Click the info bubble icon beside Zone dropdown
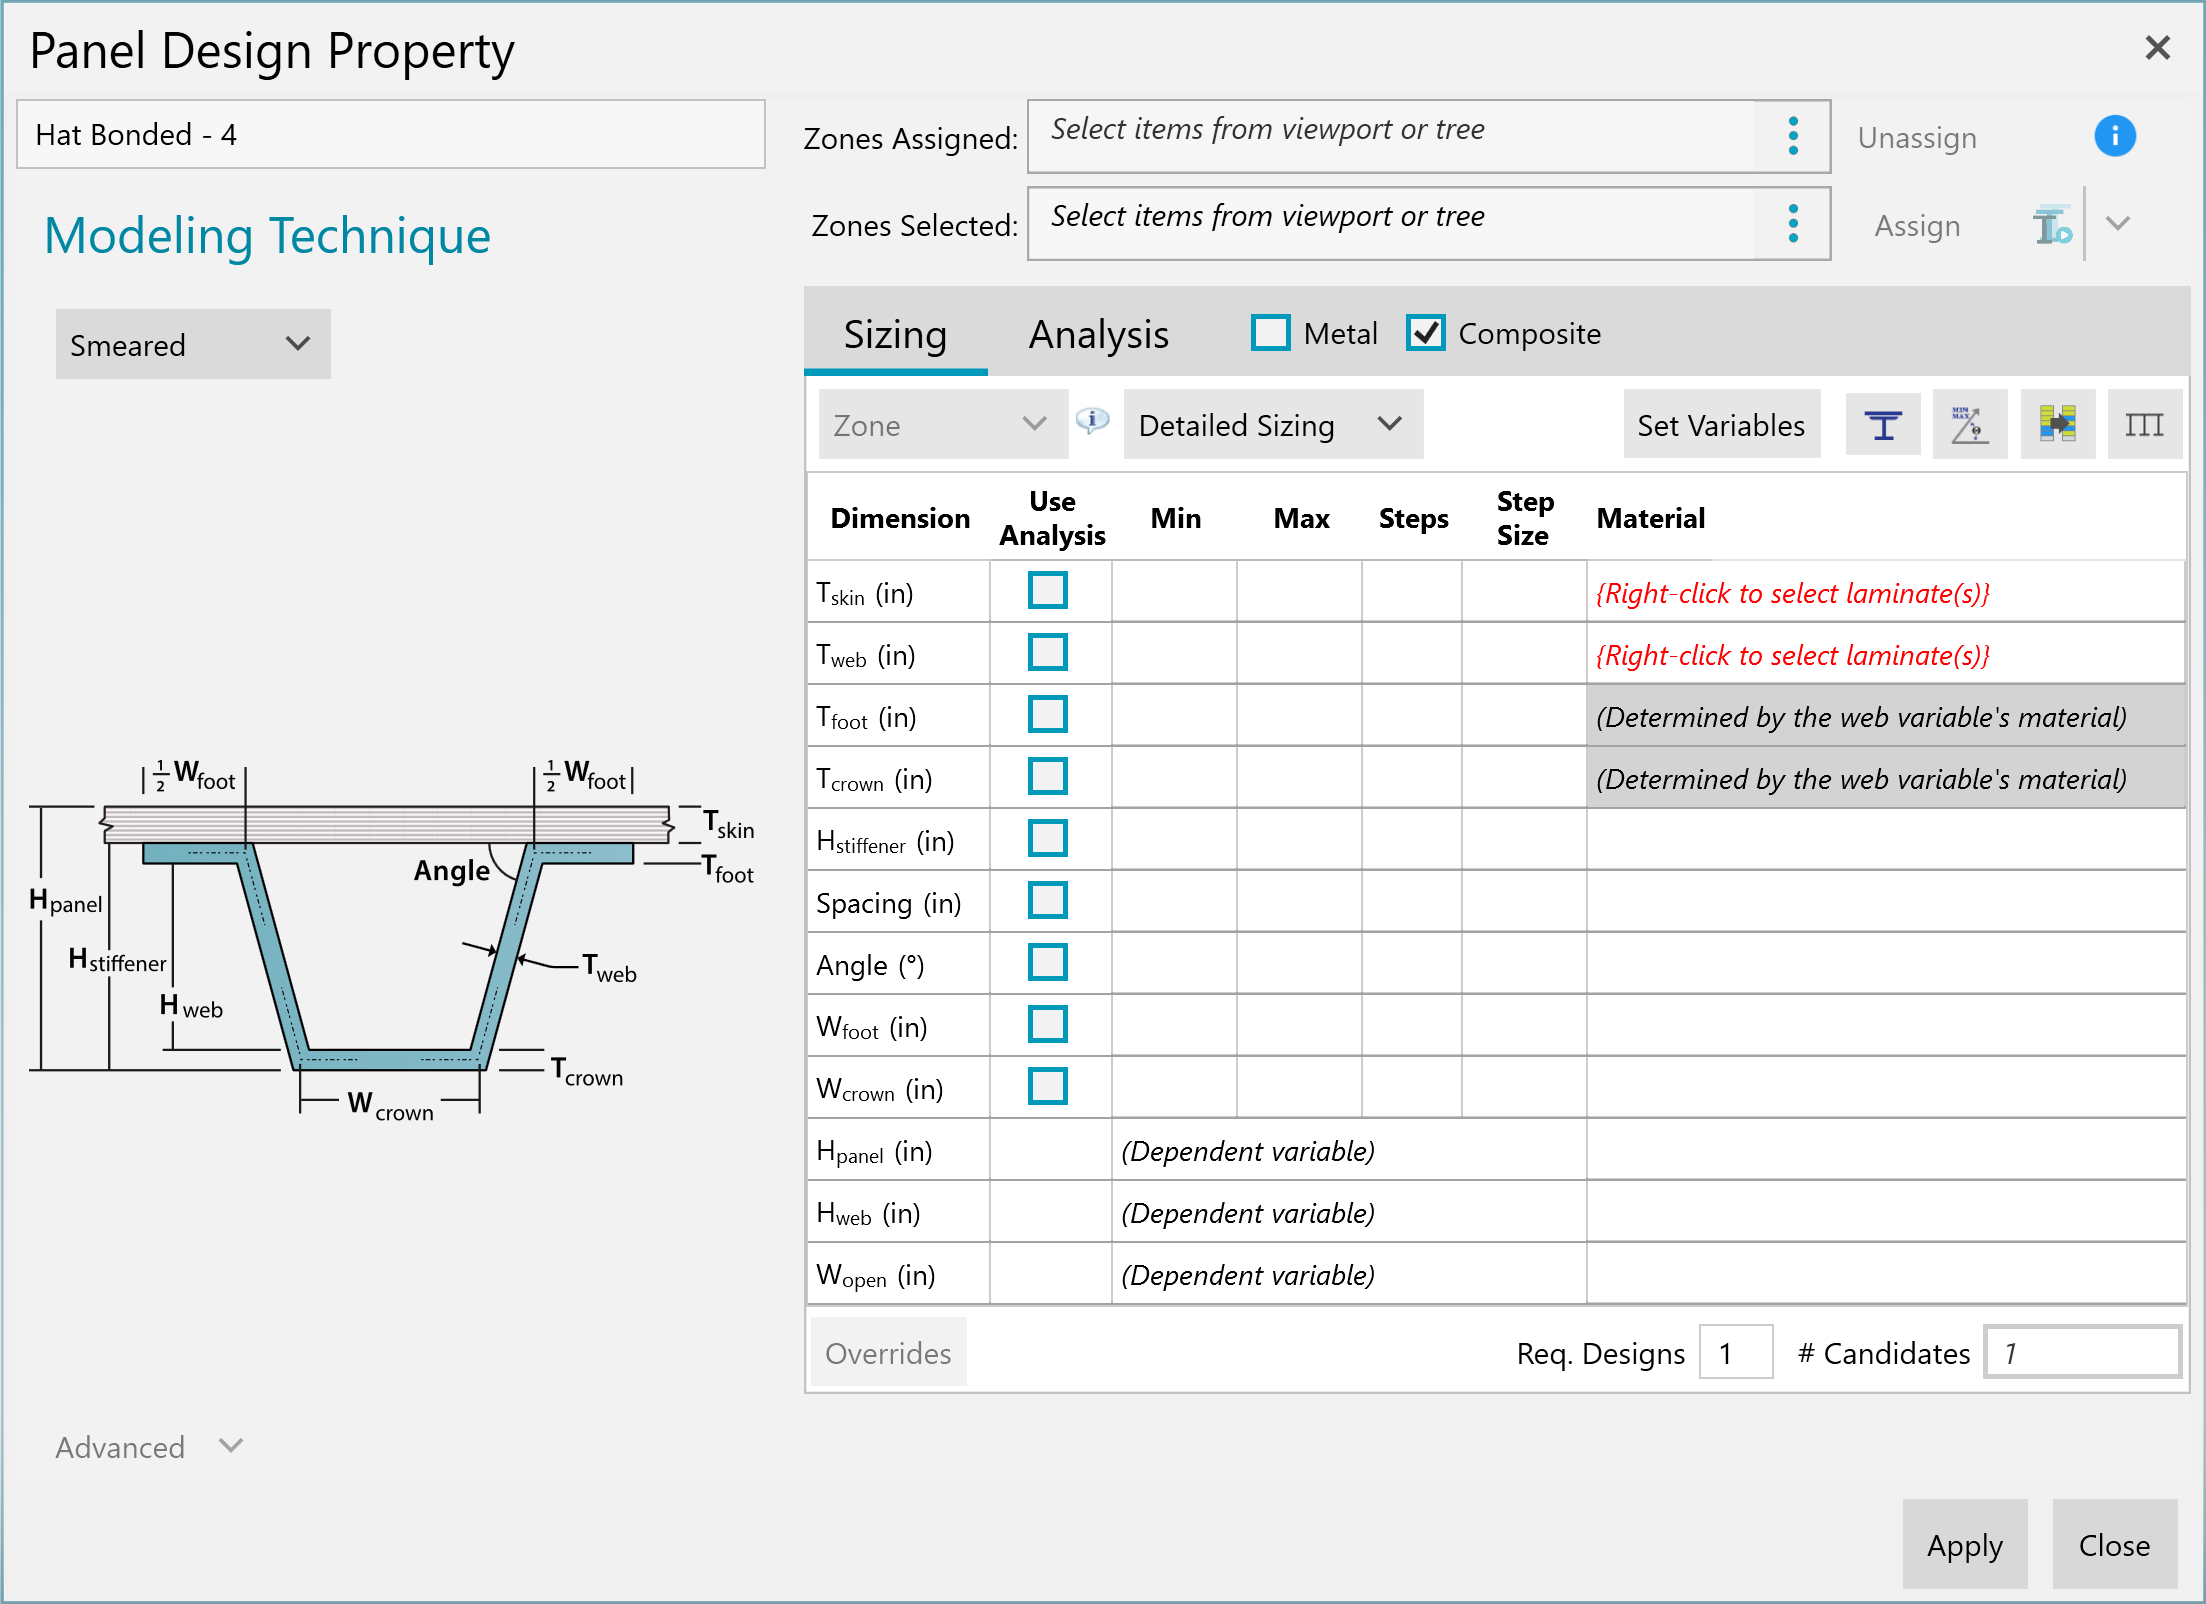Screen dimensions: 2206x1604 pyautogui.click(x=1093, y=421)
